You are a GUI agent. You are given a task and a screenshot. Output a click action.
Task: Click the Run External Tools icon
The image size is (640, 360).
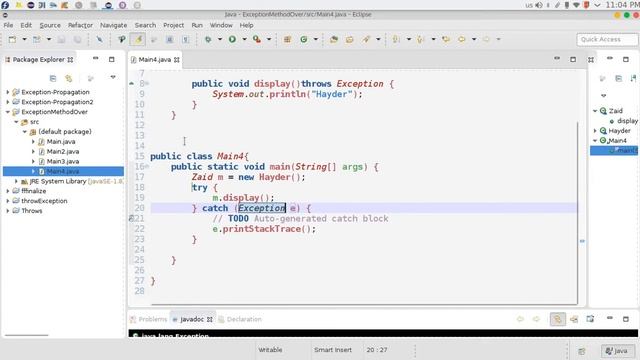257,39
